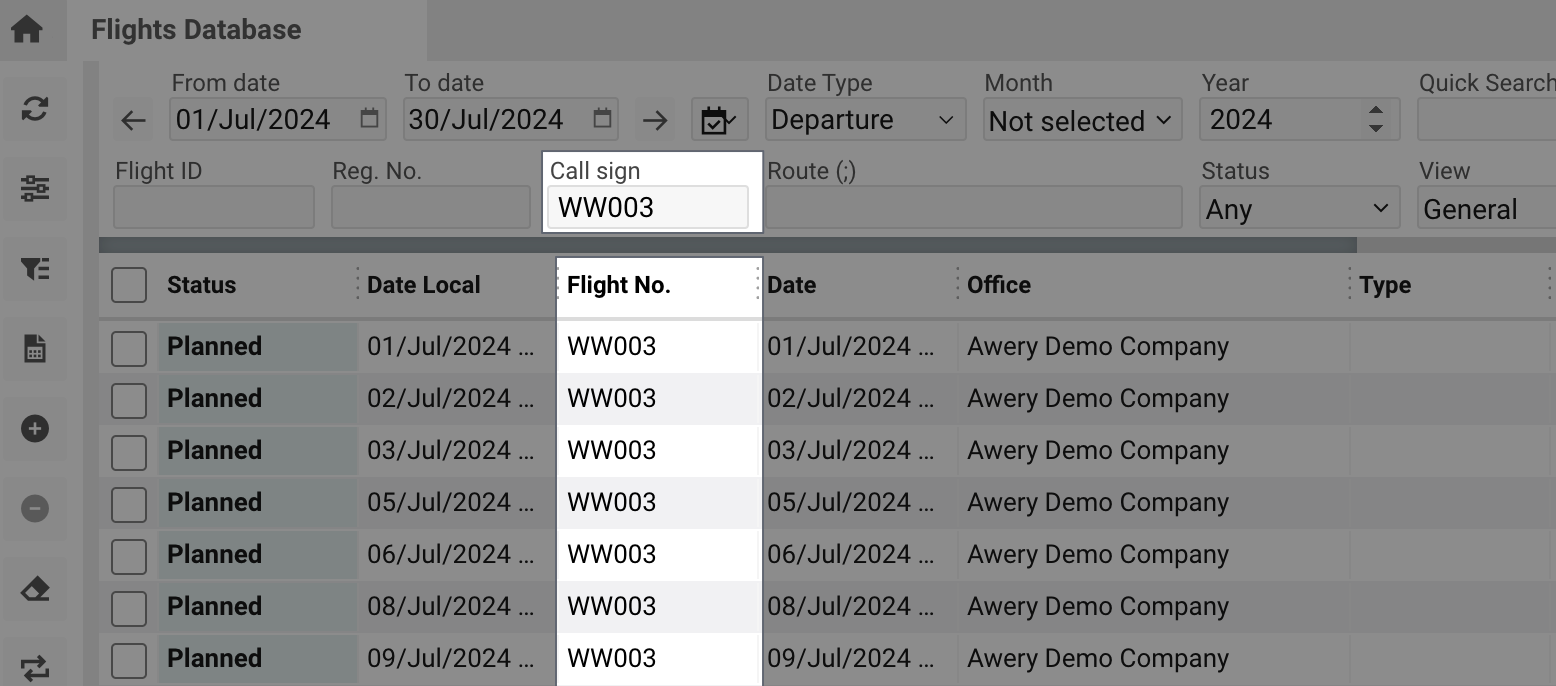Sort by the Flight No. column header
The width and height of the screenshot is (1556, 686).
tap(619, 285)
